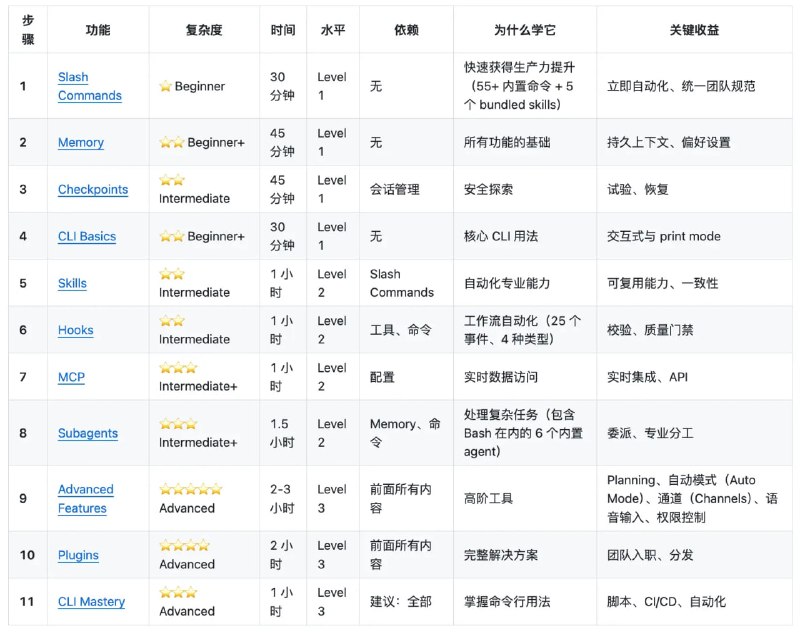Click the five stars in Advanced Features row
Screen dimensions: 800x633
pos(191,489)
